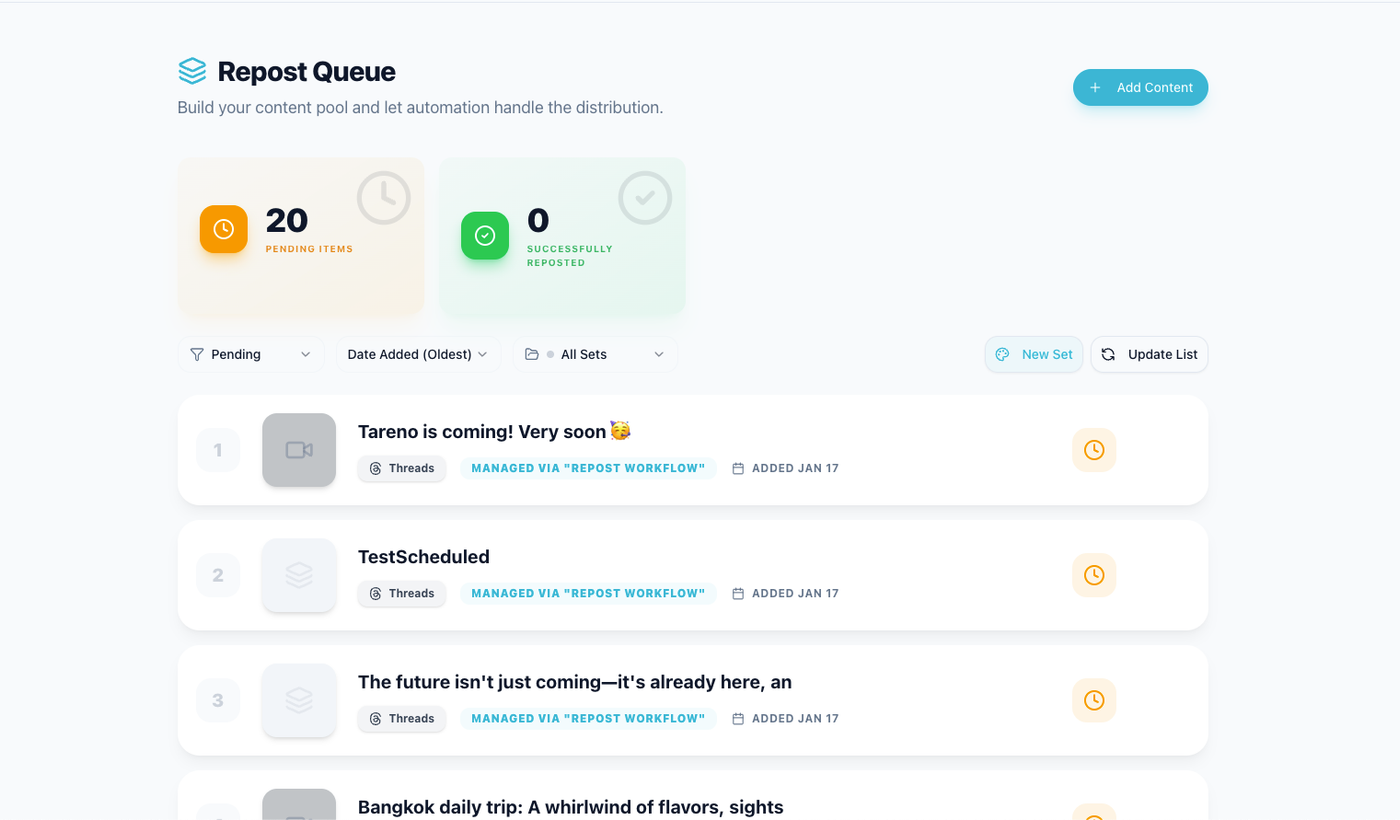Click the plus icon on Add Content button
Image resolution: width=1400 pixels, height=820 pixels.
(x=1095, y=87)
